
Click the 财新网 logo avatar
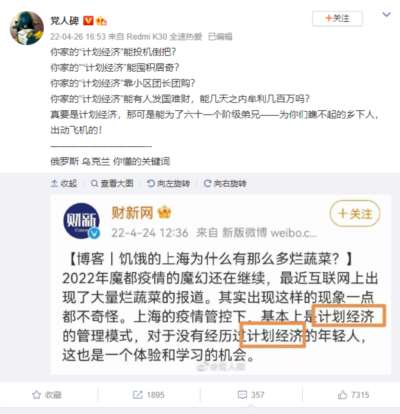coord(82,221)
